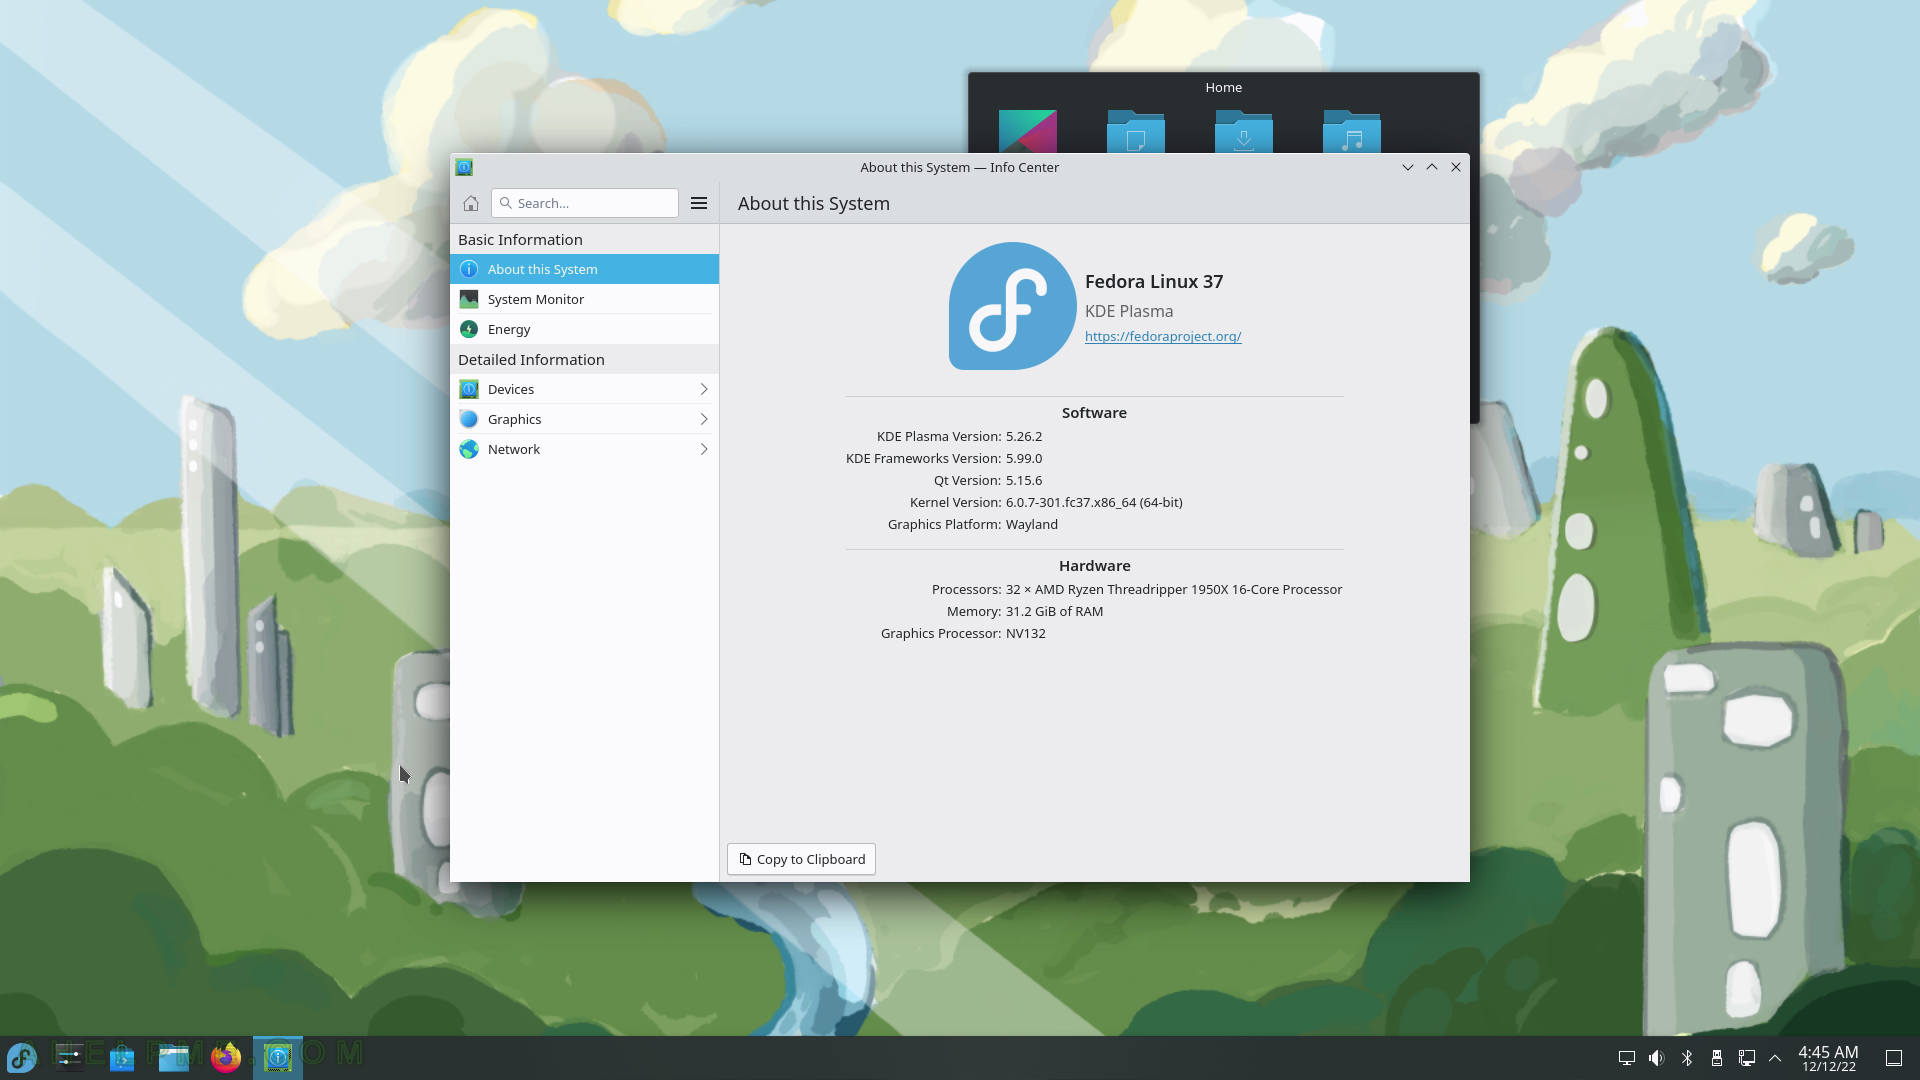The height and width of the screenshot is (1080, 1920).
Task: Click the Detailed Information section header
Action: 531,359
